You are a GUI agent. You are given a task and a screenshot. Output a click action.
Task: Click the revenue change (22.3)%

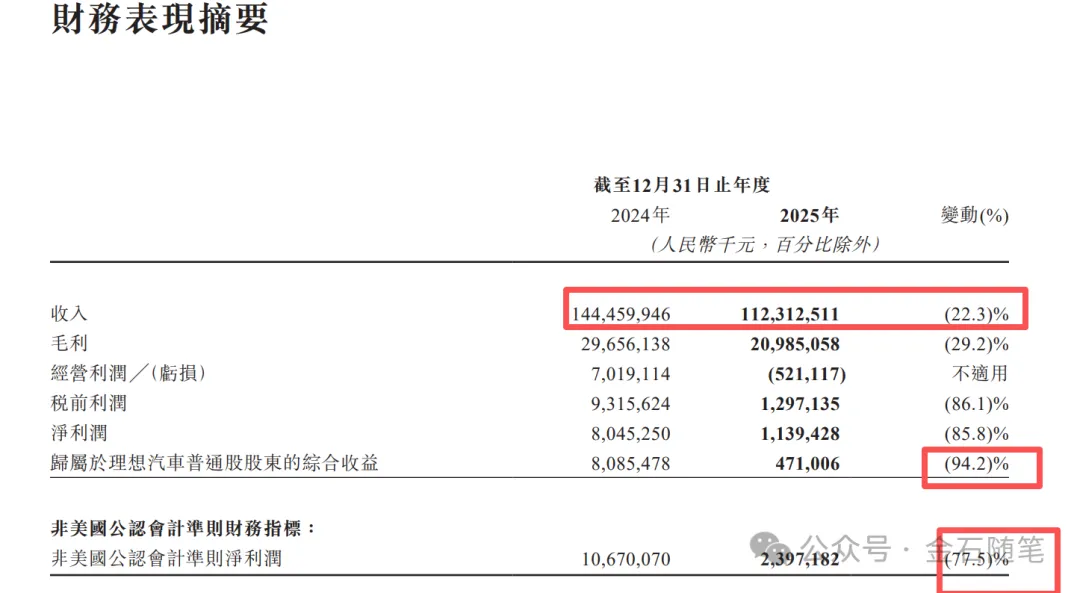976,315
